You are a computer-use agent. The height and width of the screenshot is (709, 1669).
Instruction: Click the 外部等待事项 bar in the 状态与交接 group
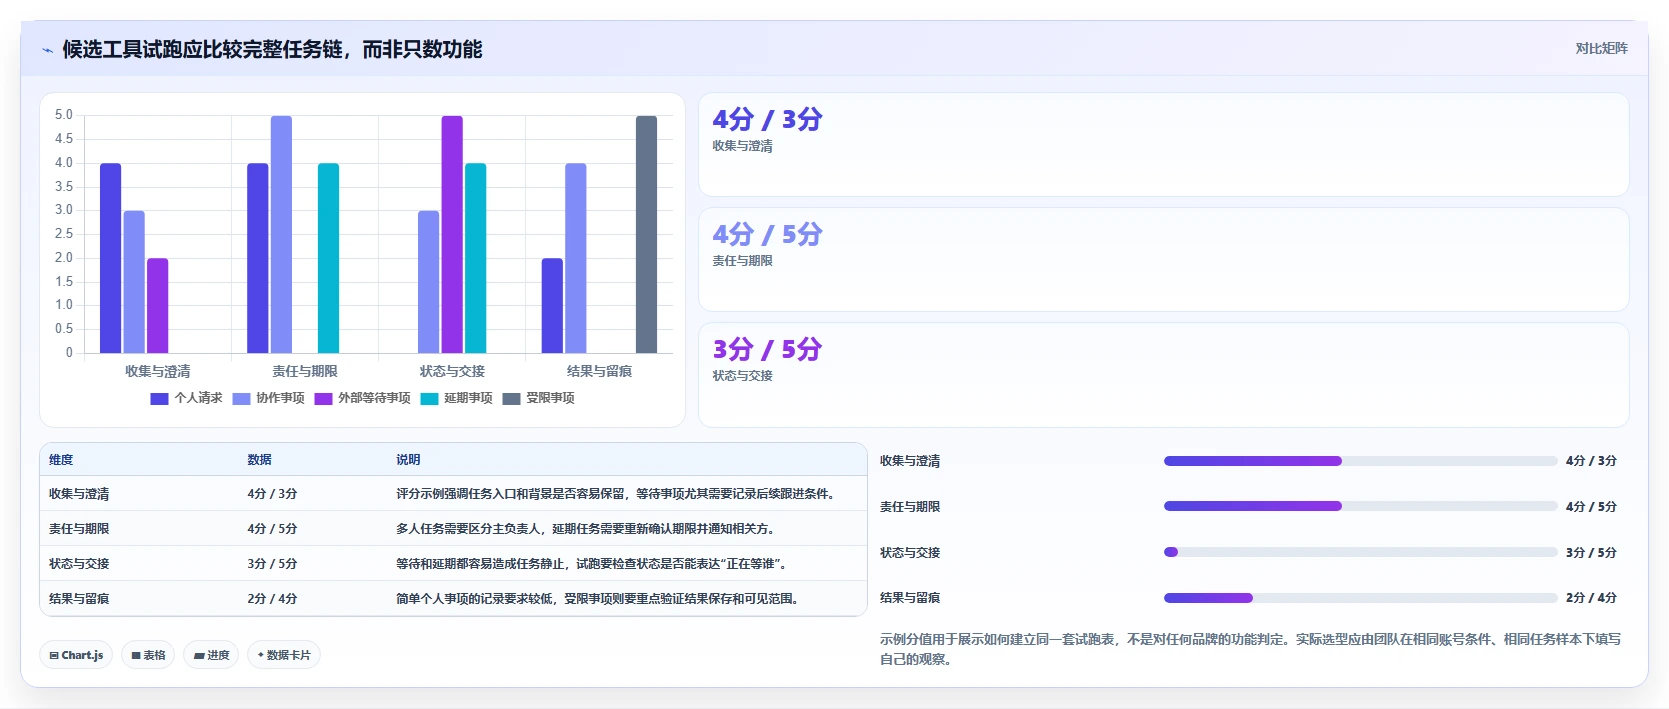452,234
